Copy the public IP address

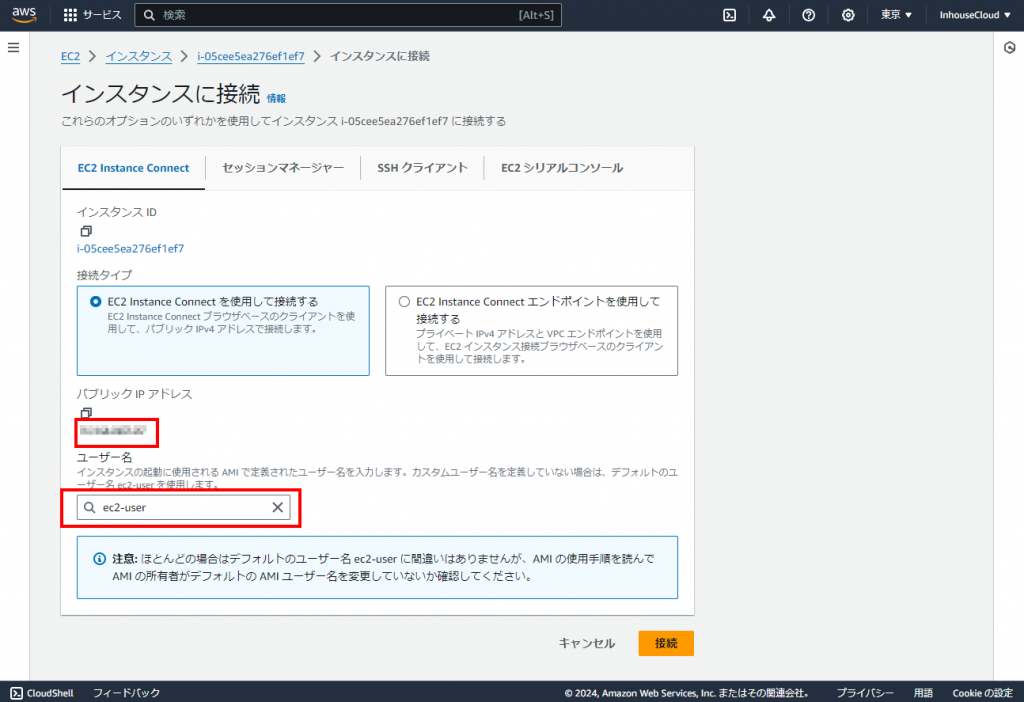pos(86,413)
